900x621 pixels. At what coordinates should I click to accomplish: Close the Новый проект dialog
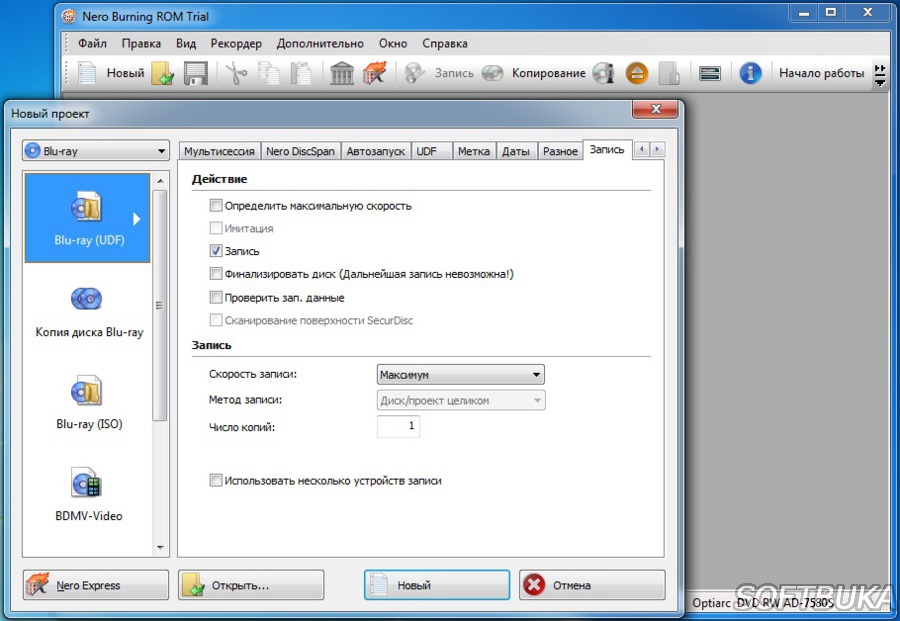(655, 109)
